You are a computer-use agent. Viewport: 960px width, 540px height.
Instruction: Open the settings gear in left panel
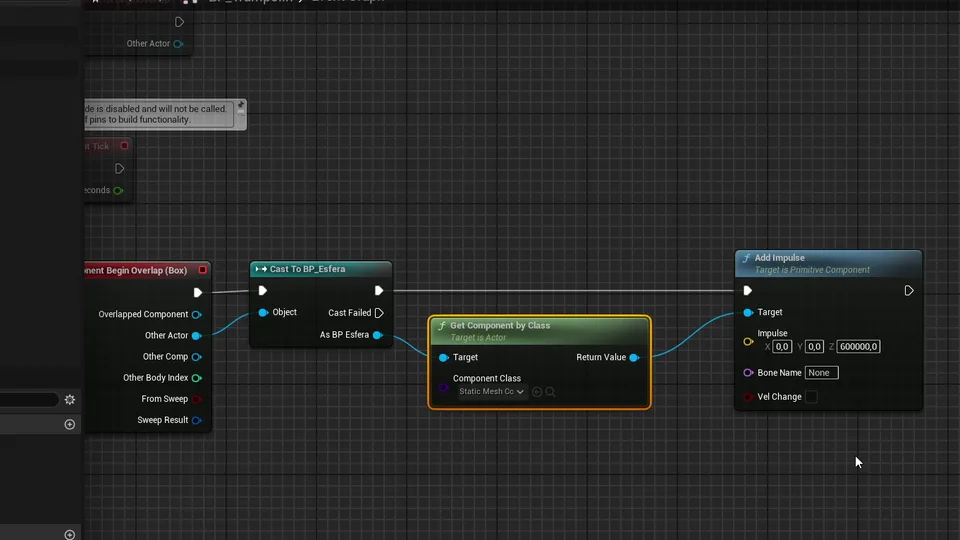(70, 400)
